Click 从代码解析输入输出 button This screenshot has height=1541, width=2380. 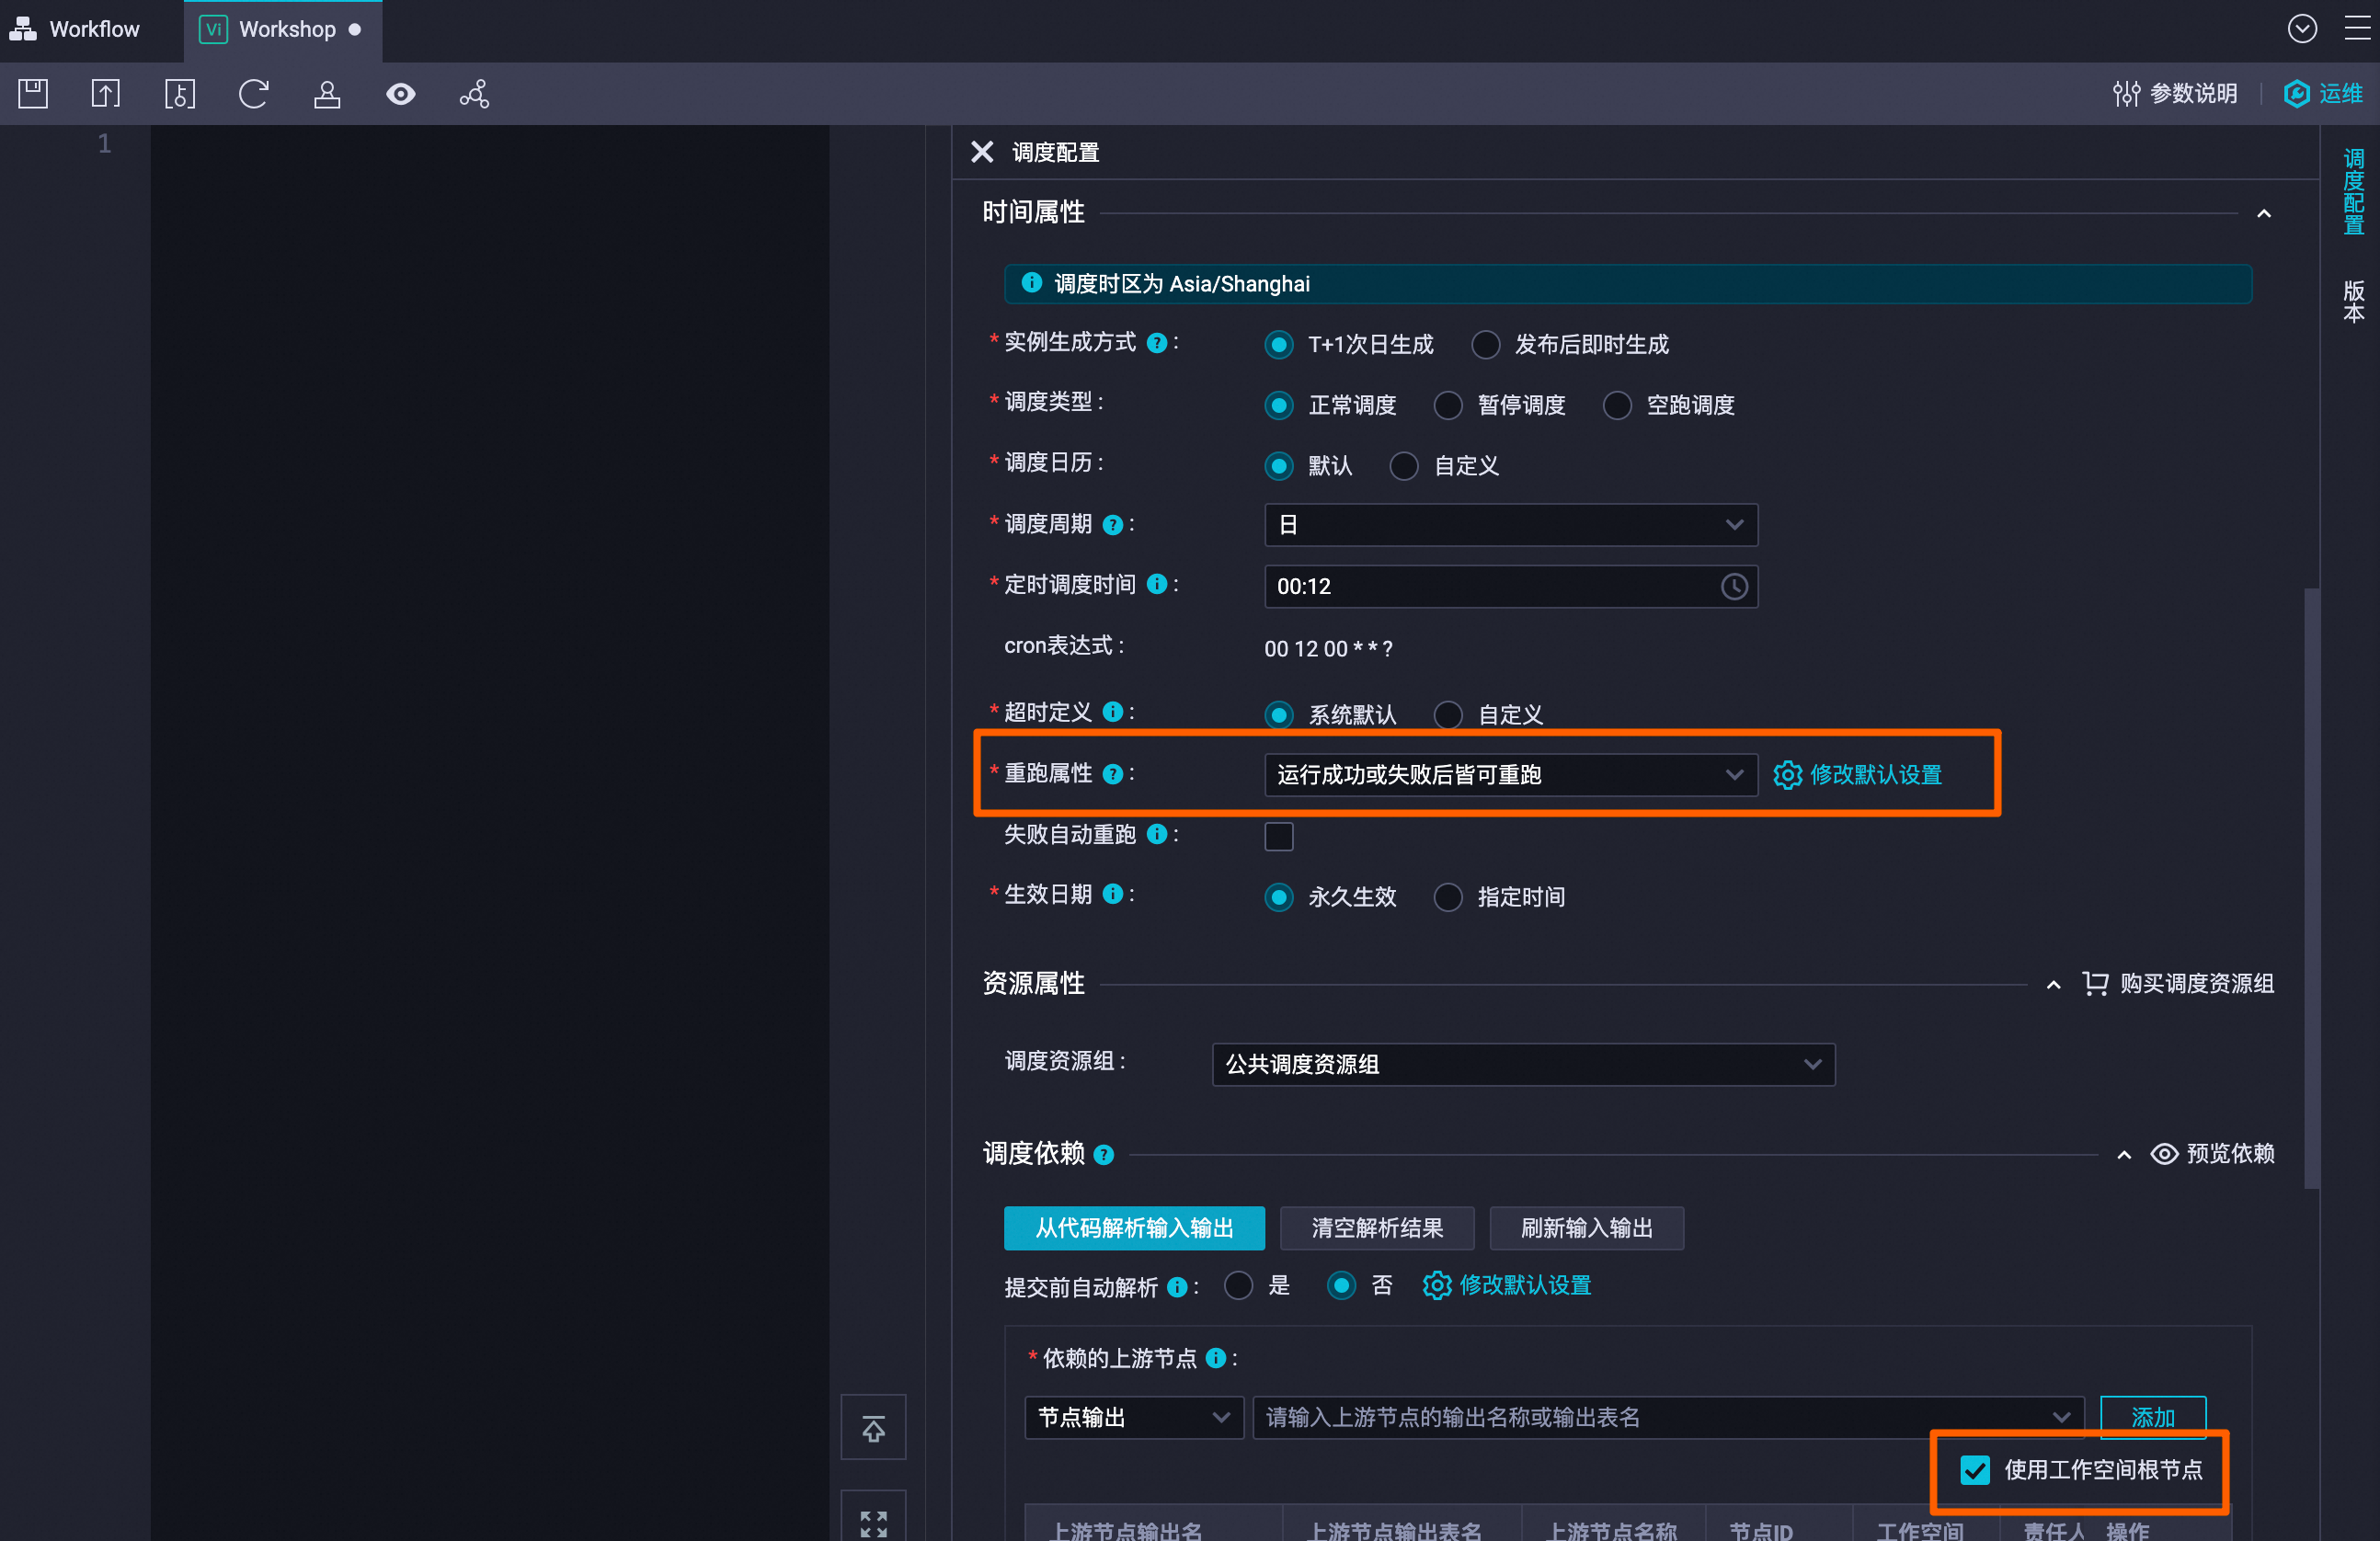coord(1134,1228)
